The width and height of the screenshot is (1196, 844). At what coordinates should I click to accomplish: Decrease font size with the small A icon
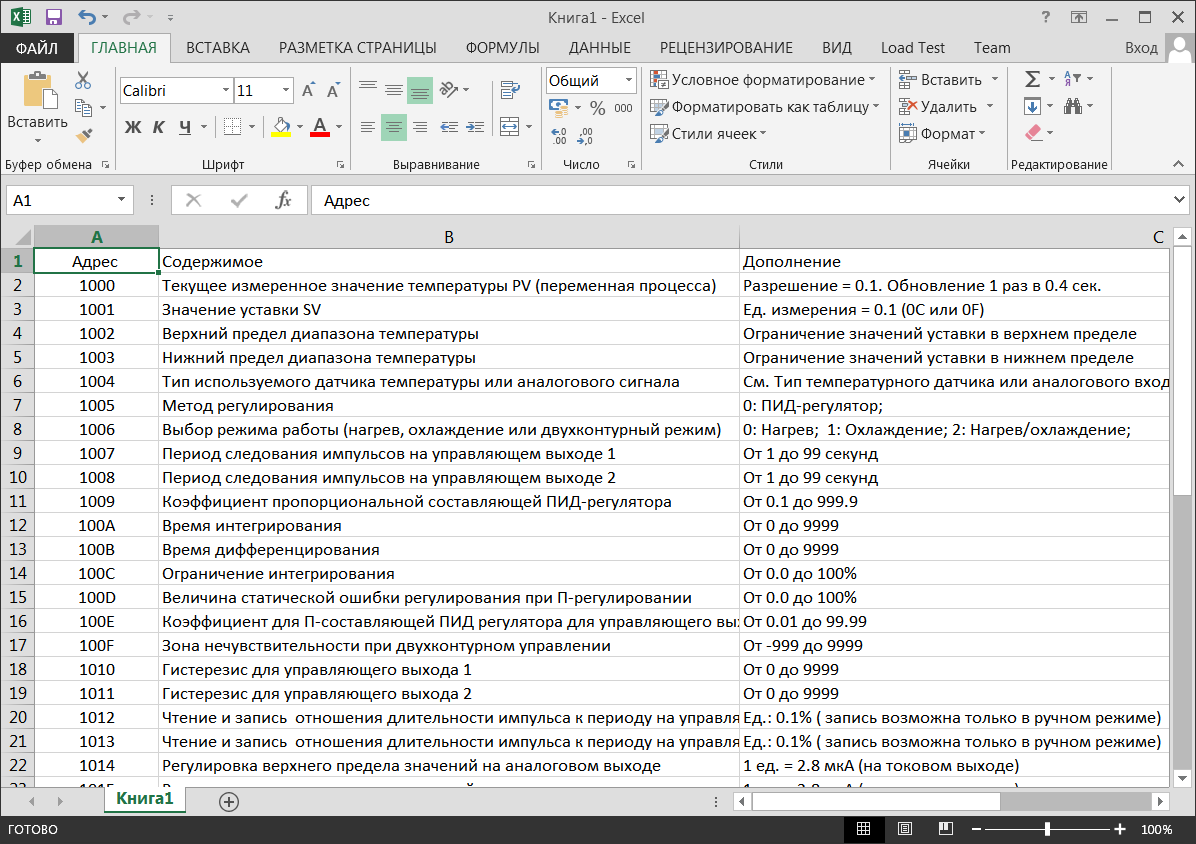click(333, 91)
